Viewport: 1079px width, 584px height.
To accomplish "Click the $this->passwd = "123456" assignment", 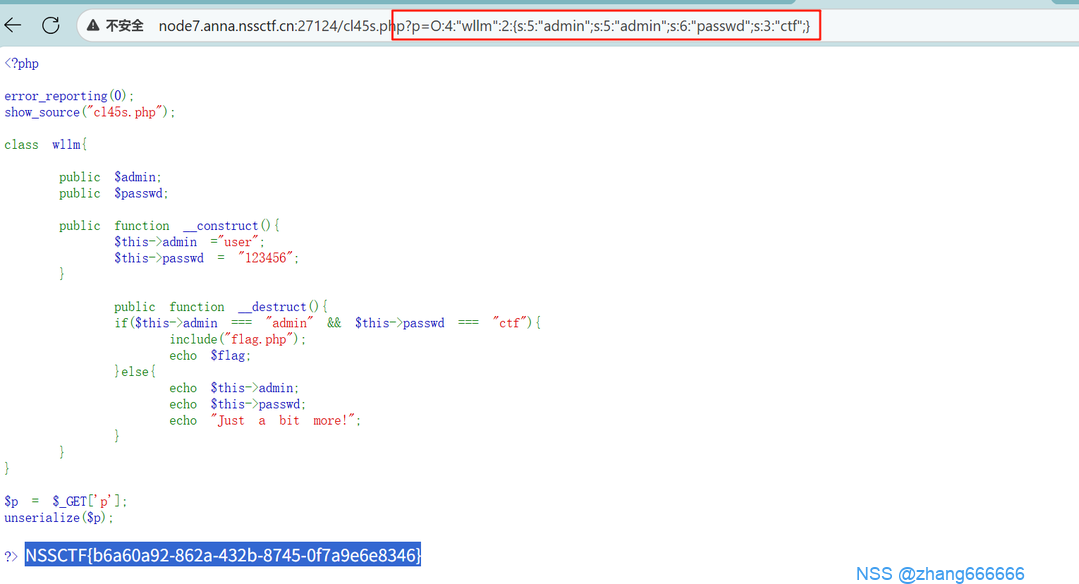I will point(206,258).
